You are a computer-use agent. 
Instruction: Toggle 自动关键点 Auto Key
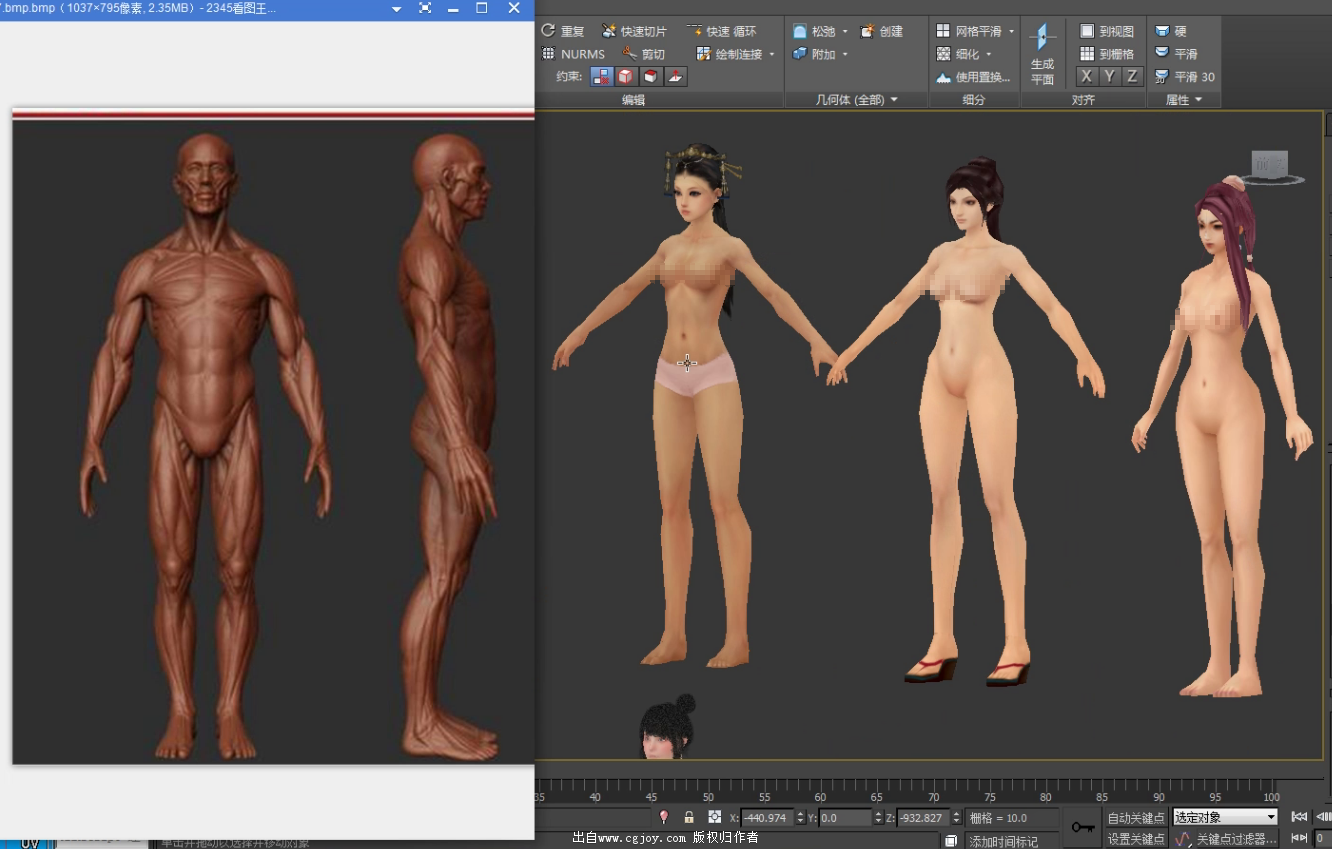[1136, 818]
